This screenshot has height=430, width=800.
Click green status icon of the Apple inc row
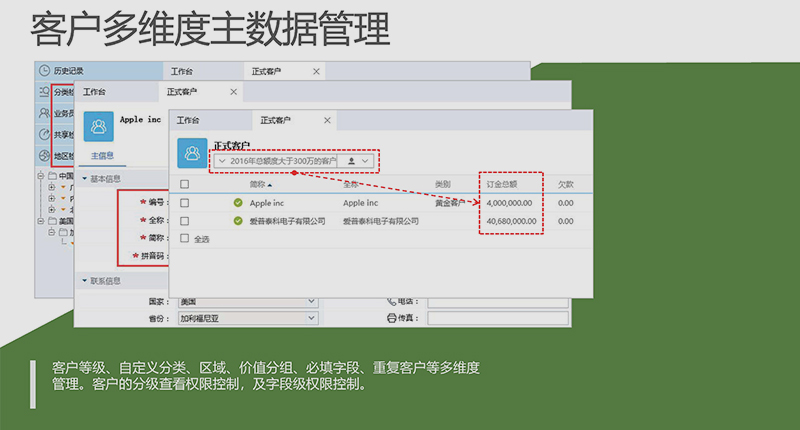coord(238,203)
